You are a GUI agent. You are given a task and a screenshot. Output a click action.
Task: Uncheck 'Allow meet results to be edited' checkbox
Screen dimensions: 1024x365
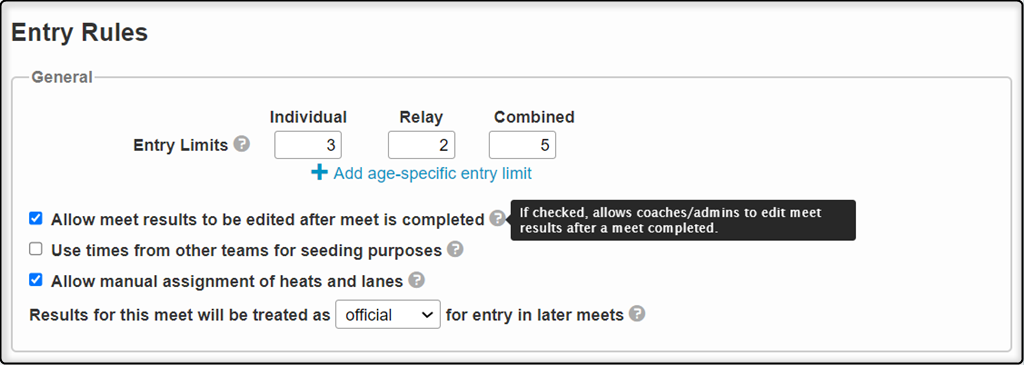36,218
